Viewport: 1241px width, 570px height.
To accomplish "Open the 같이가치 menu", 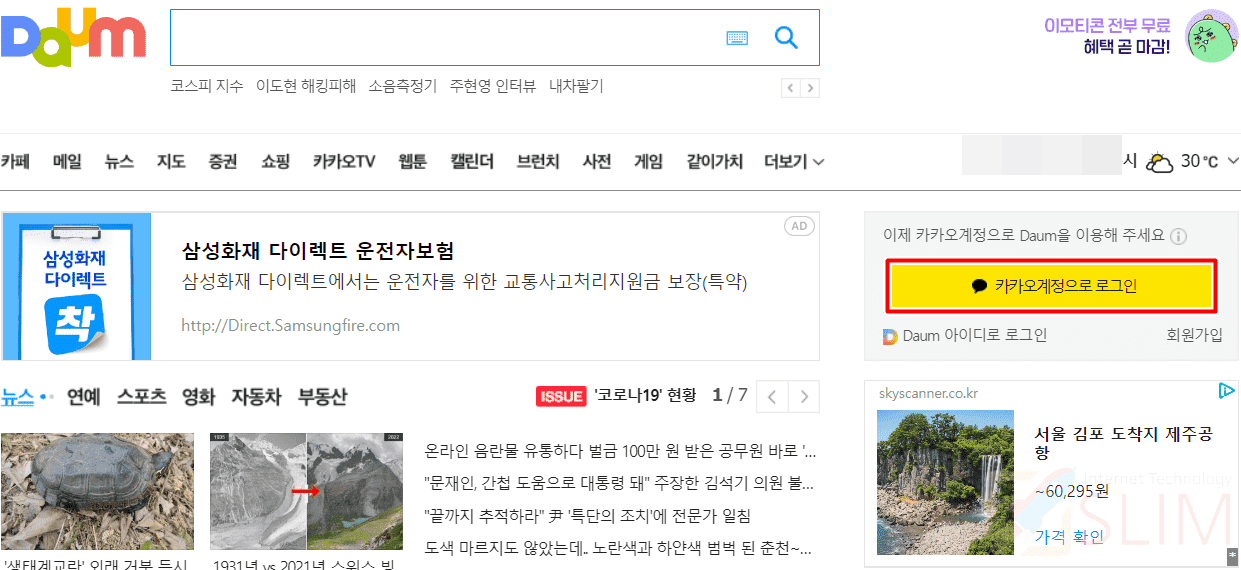I will point(714,162).
